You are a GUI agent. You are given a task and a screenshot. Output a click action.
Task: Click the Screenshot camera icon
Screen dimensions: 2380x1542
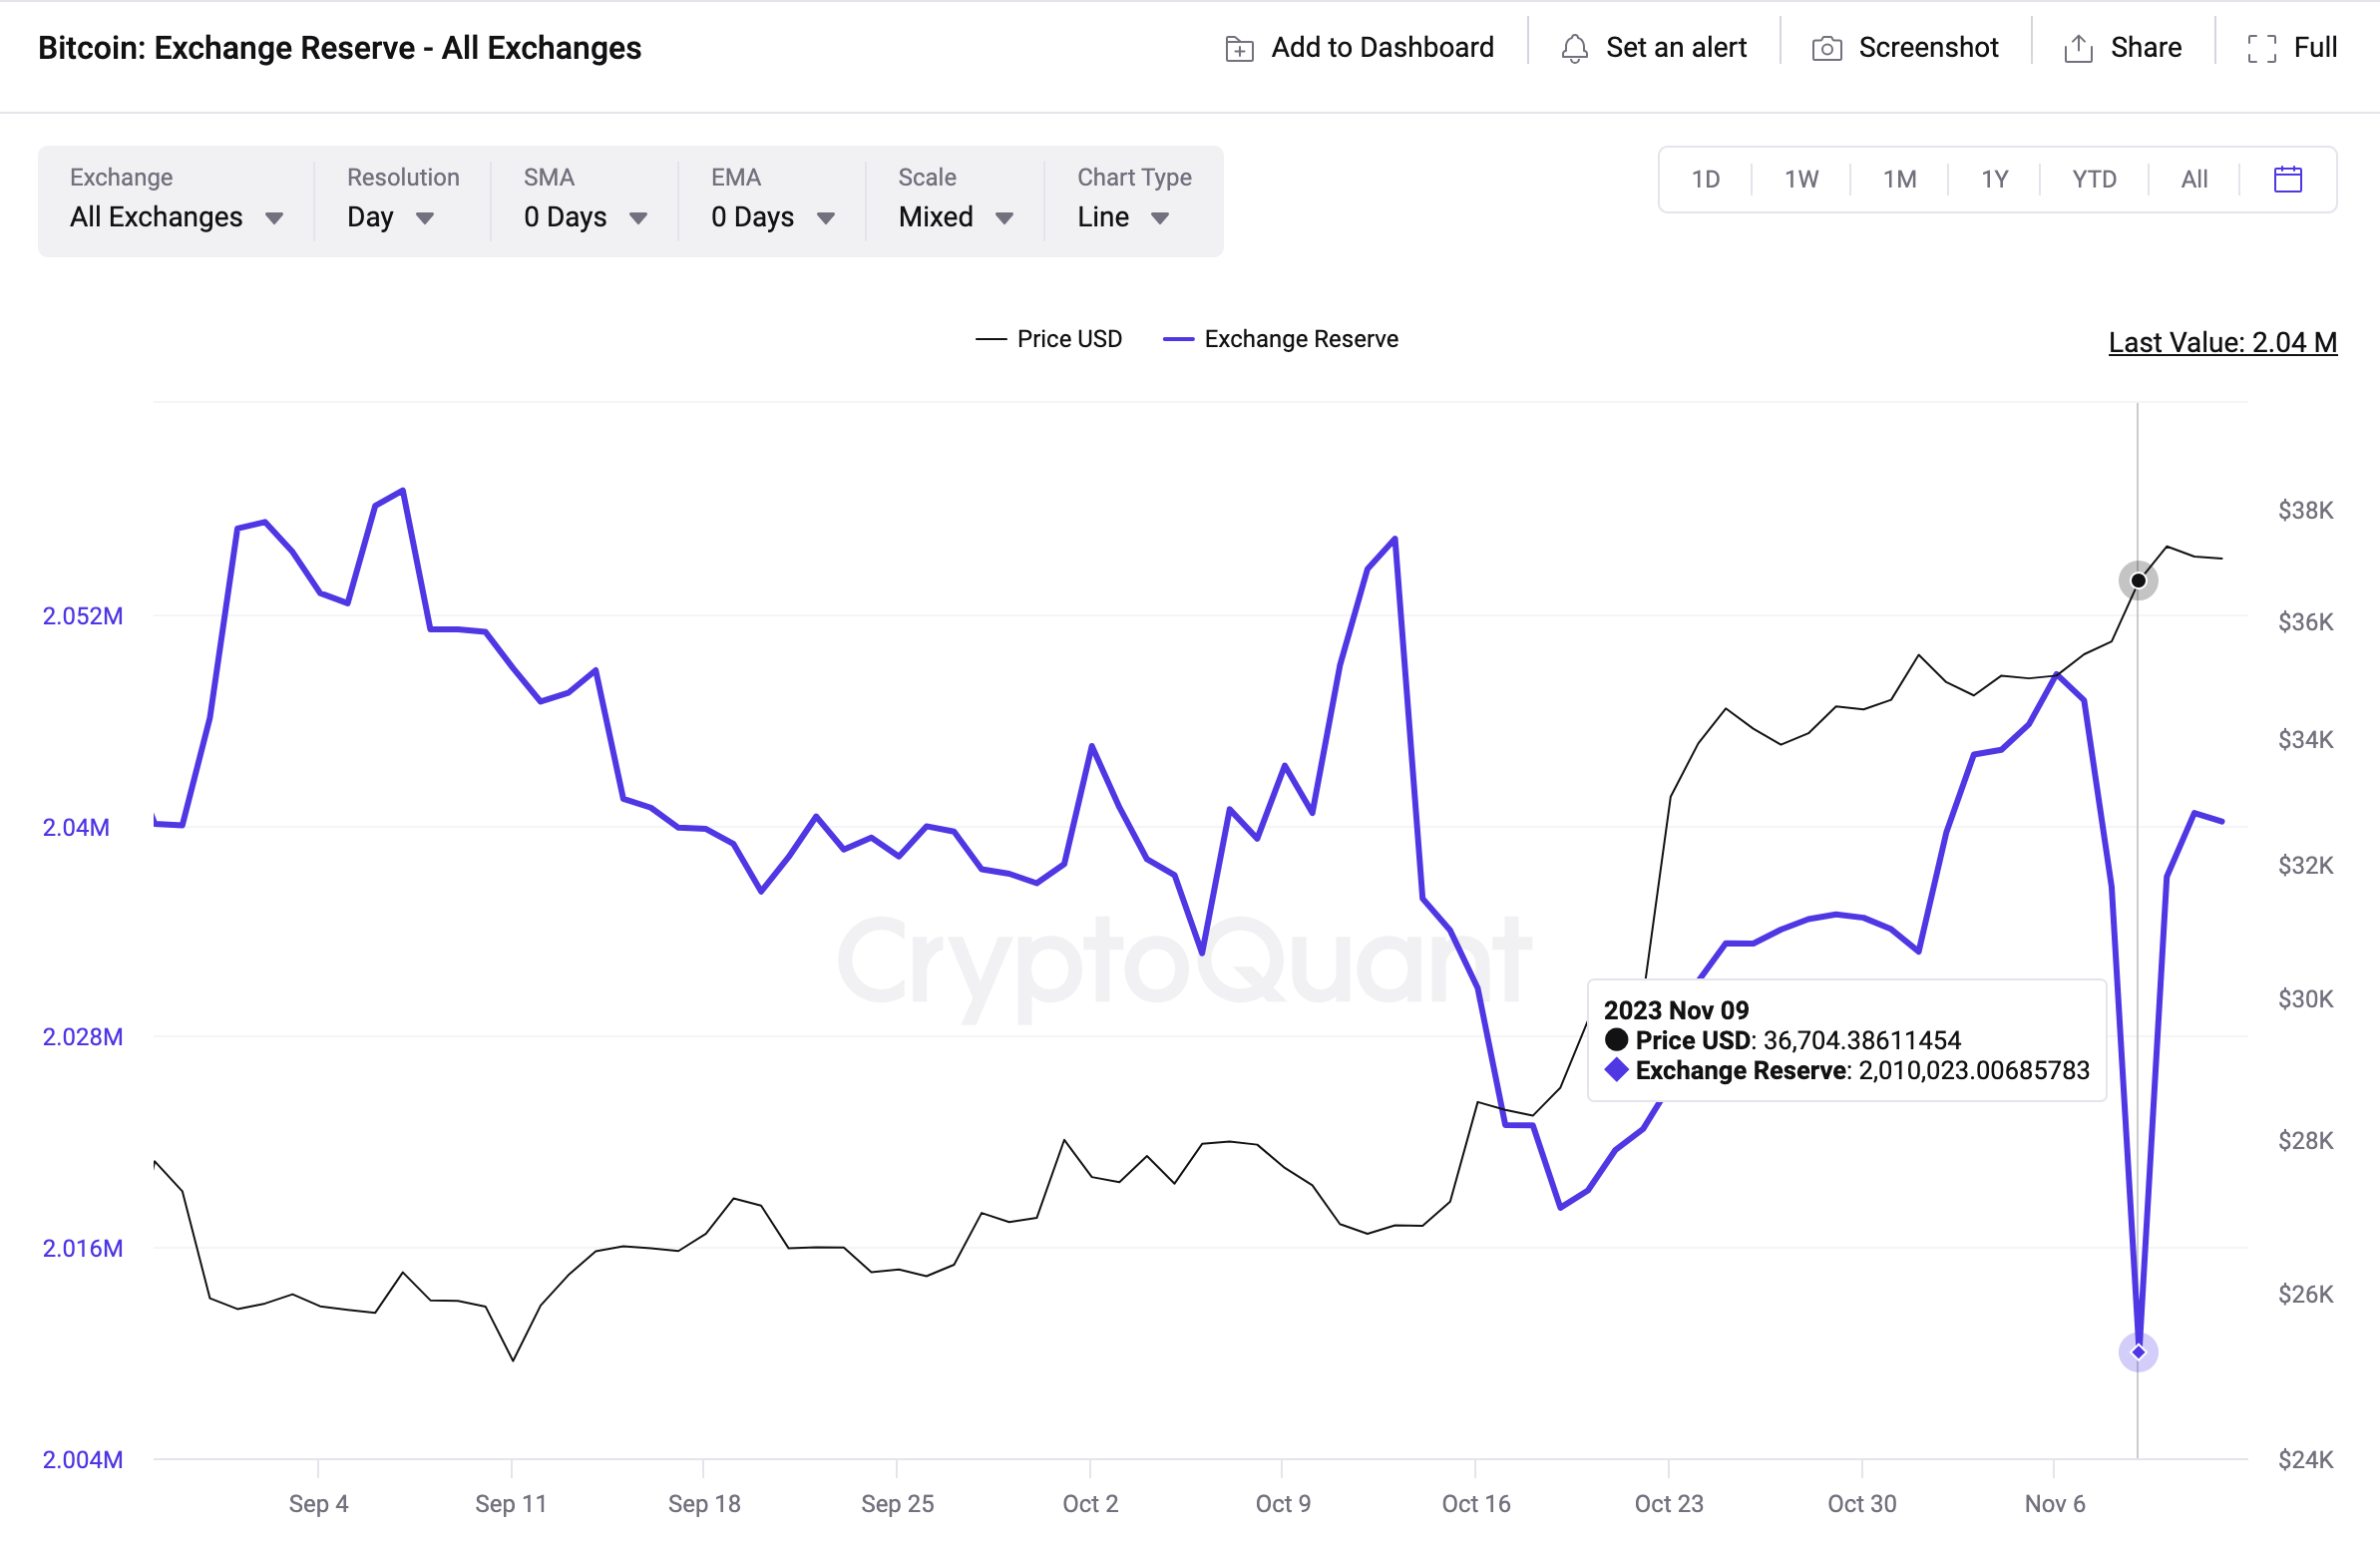[x=1826, y=48]
